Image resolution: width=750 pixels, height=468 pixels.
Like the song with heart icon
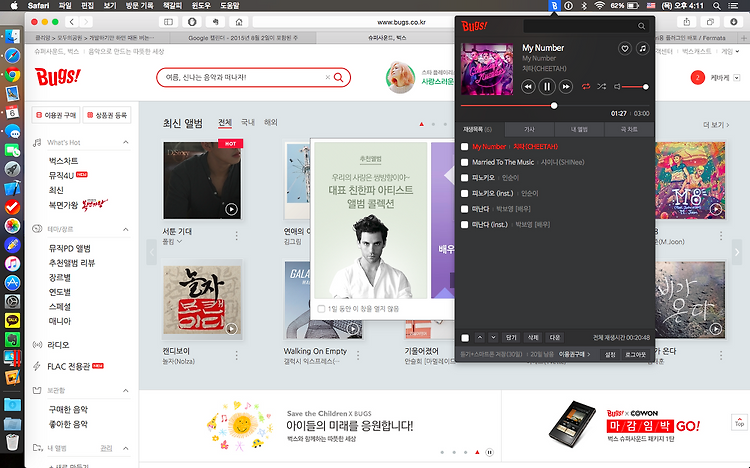625,48
